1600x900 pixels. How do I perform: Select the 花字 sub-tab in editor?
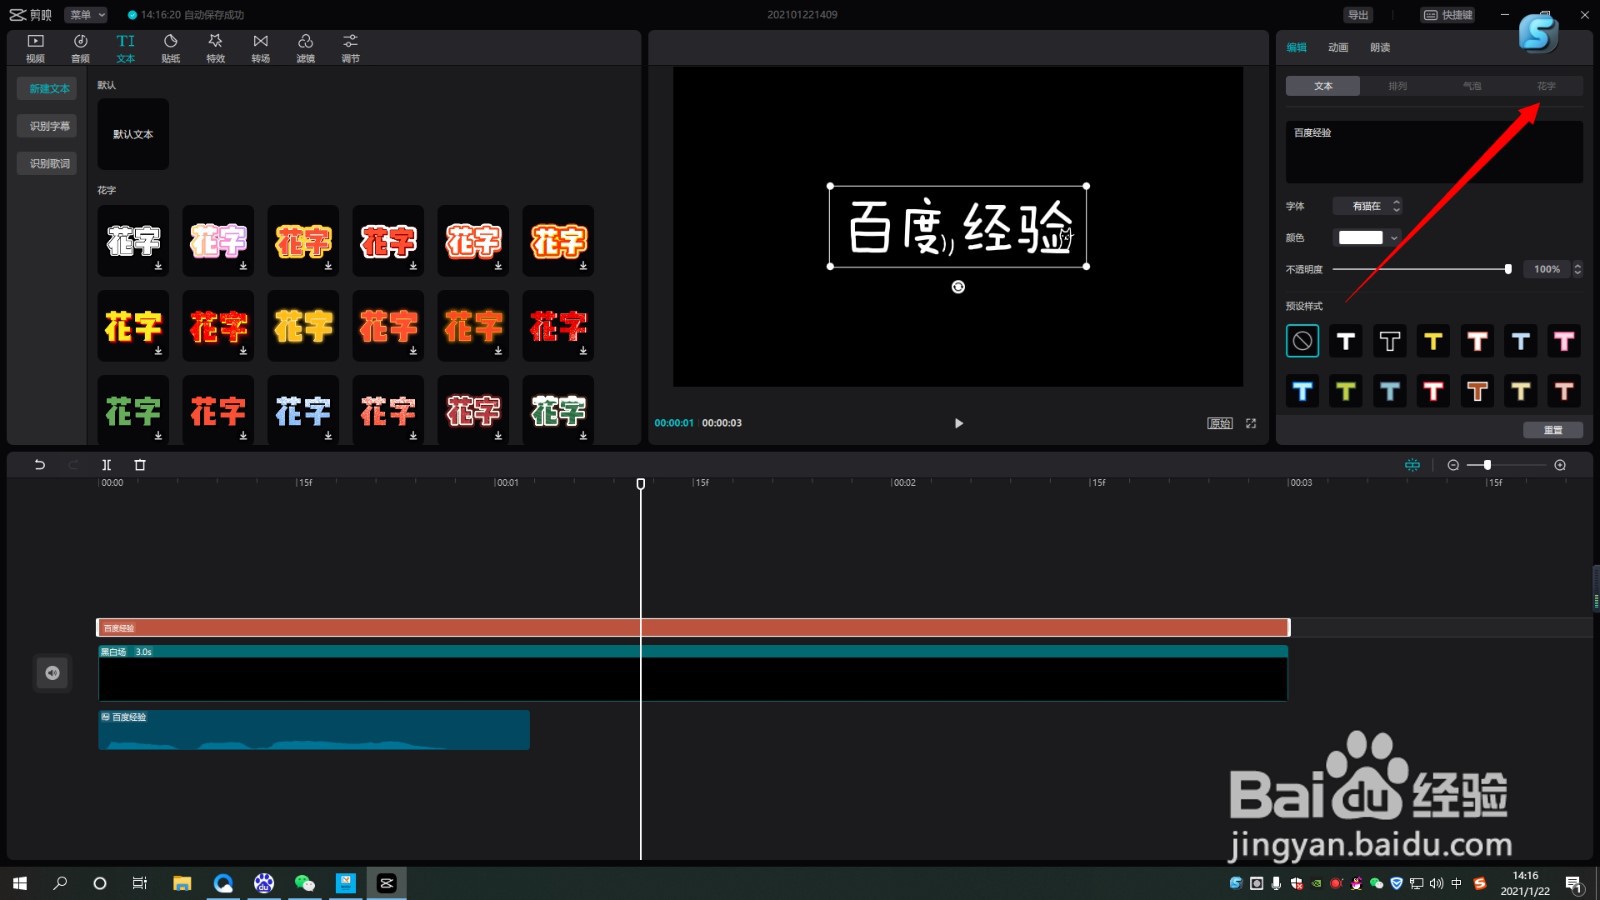pos(1546,86)
